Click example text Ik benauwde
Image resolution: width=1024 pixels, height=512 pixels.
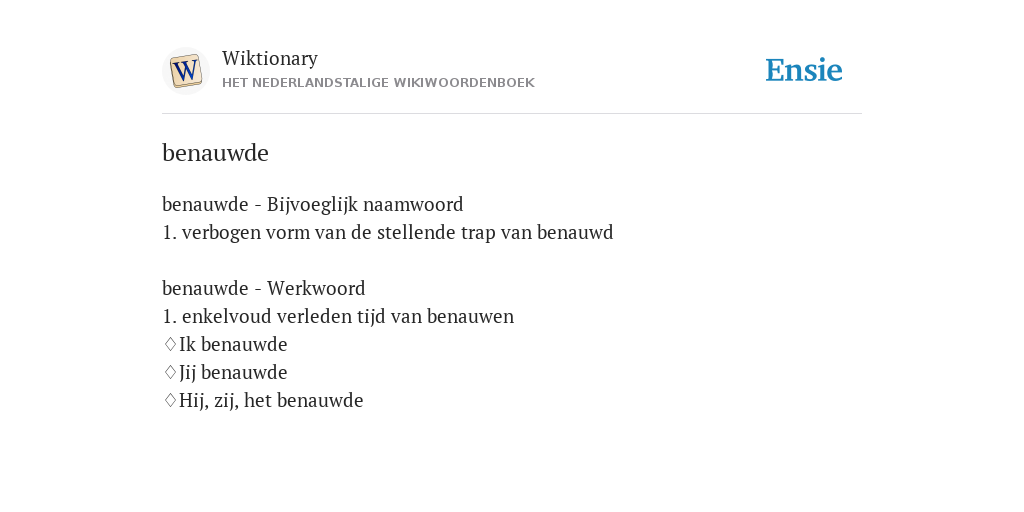233,344
